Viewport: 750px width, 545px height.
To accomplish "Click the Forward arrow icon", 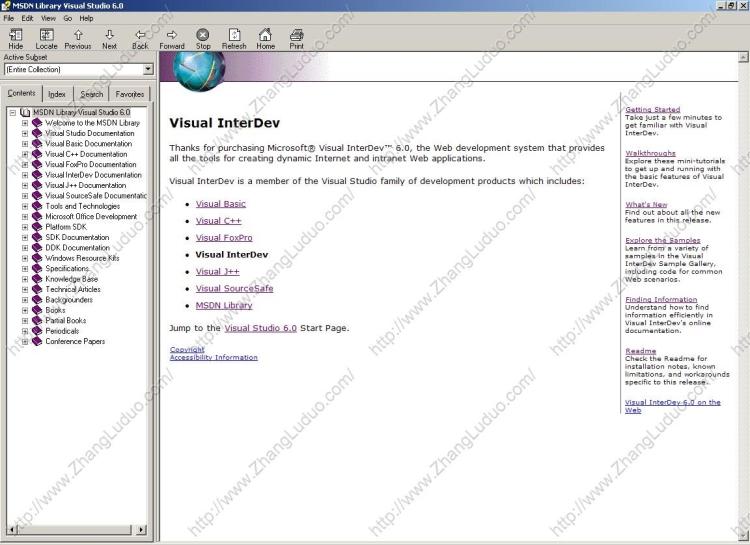I will click(x=172, y=34).
